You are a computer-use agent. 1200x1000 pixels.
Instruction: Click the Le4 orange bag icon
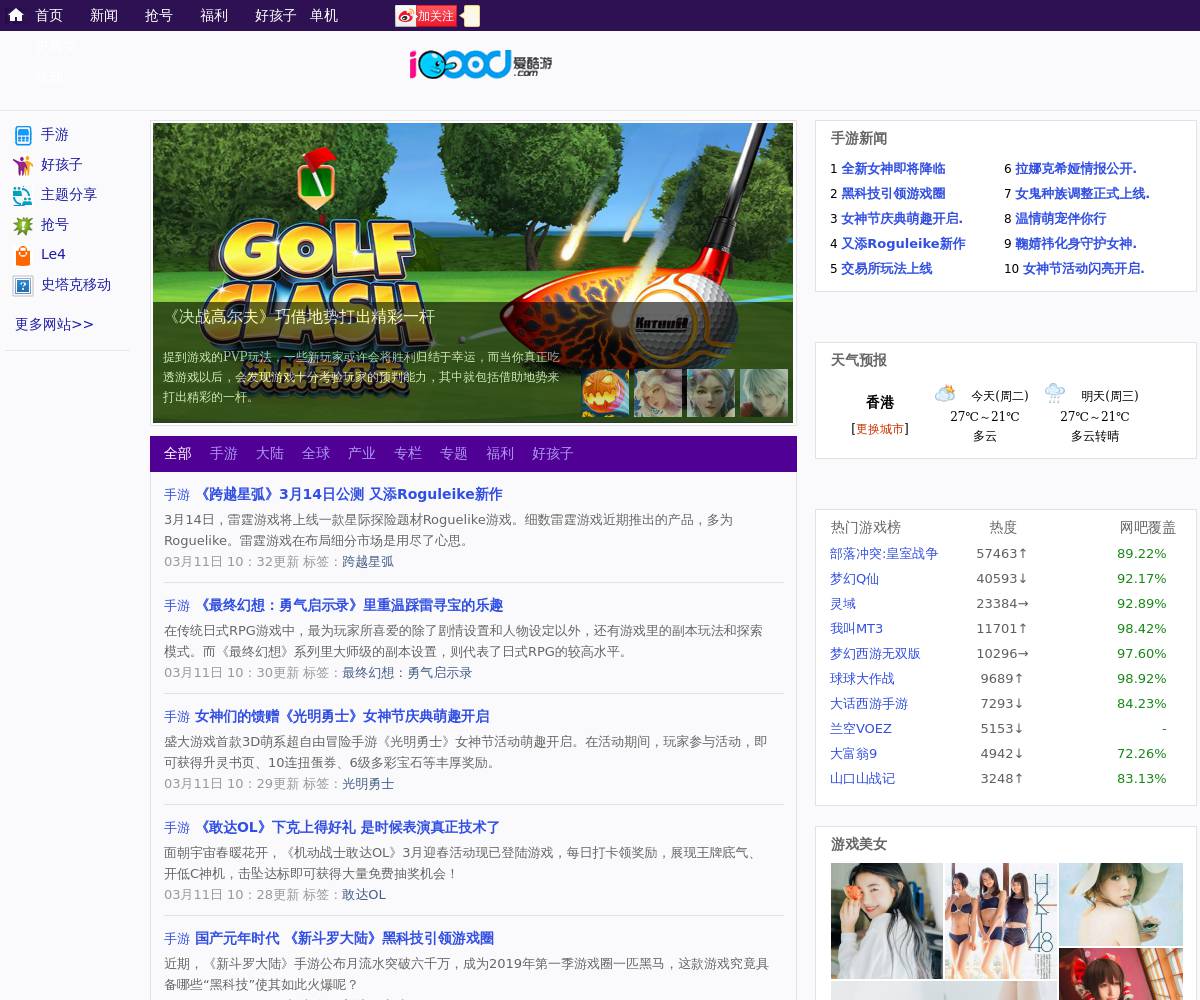[23, 255]
